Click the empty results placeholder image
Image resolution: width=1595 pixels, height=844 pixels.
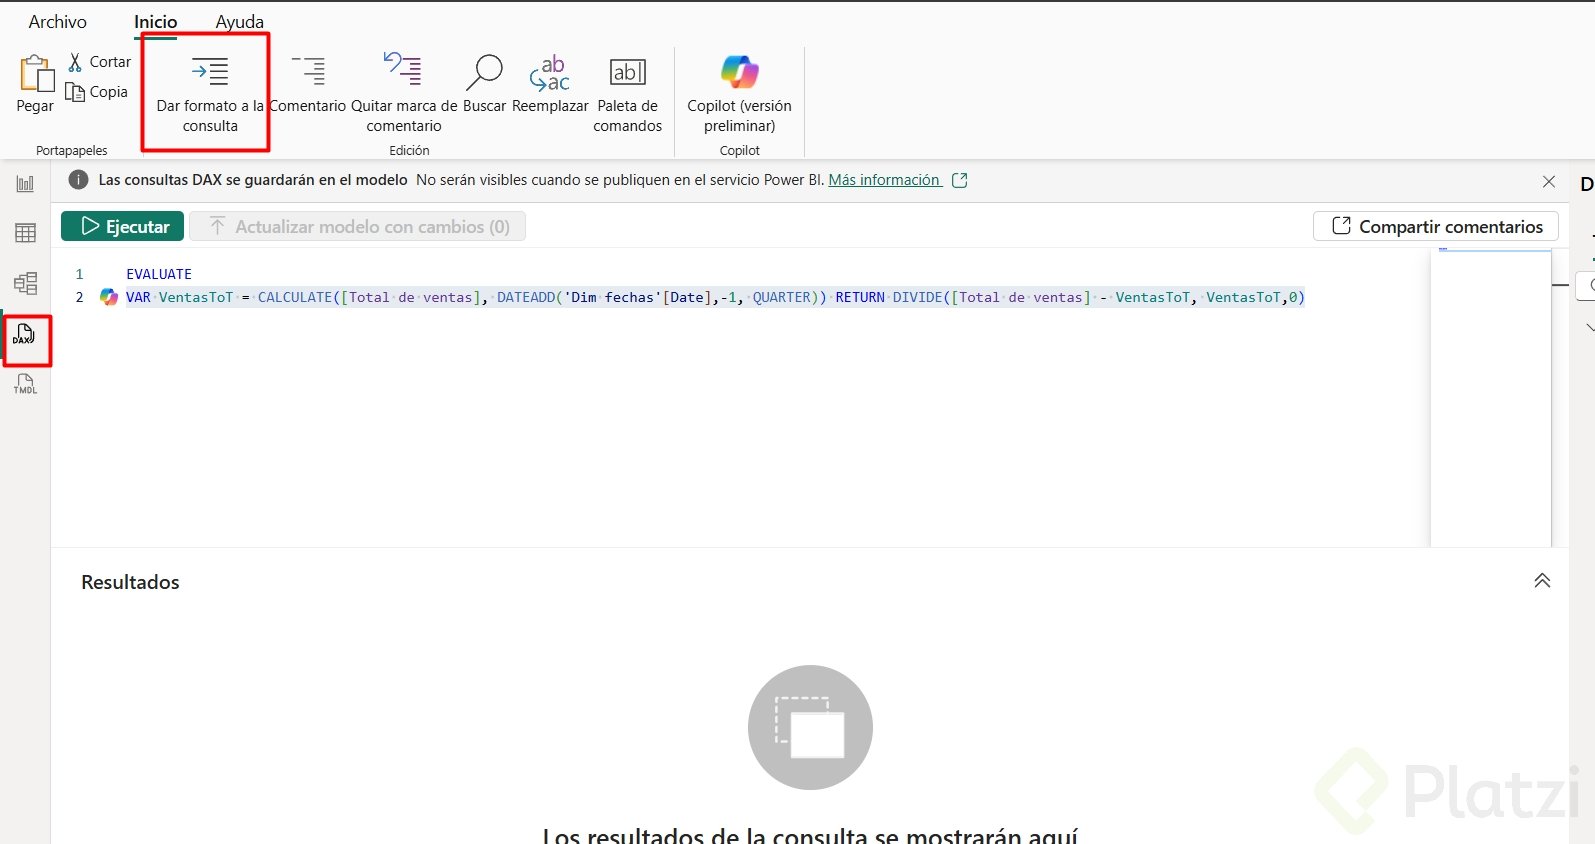point(810,727)
